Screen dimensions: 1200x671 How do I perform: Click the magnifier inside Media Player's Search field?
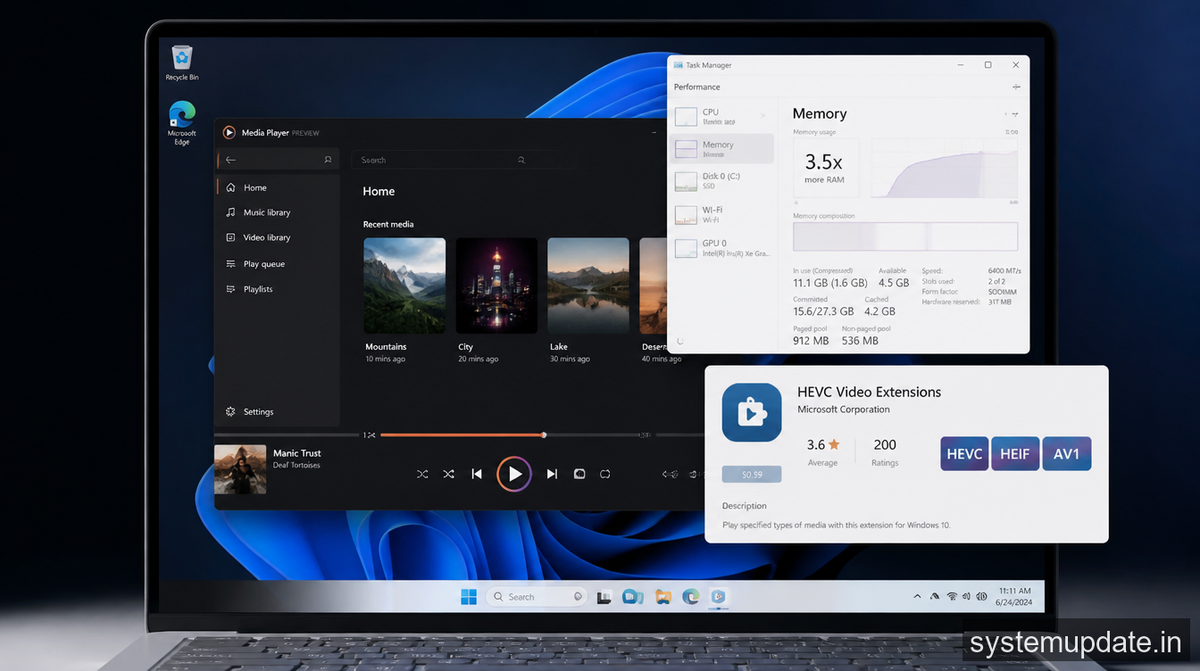521,160
